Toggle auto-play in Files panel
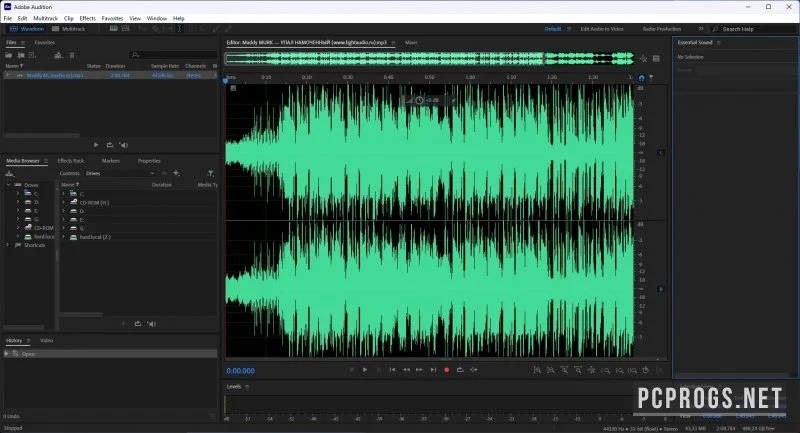Screen dimensions: 800x433 coord(123,145)
